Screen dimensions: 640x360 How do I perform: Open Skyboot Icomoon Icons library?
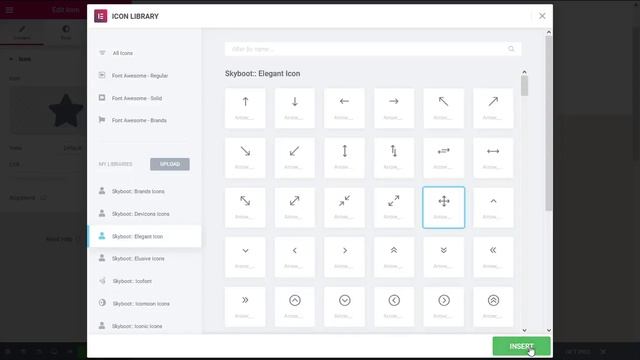point(144,304)
